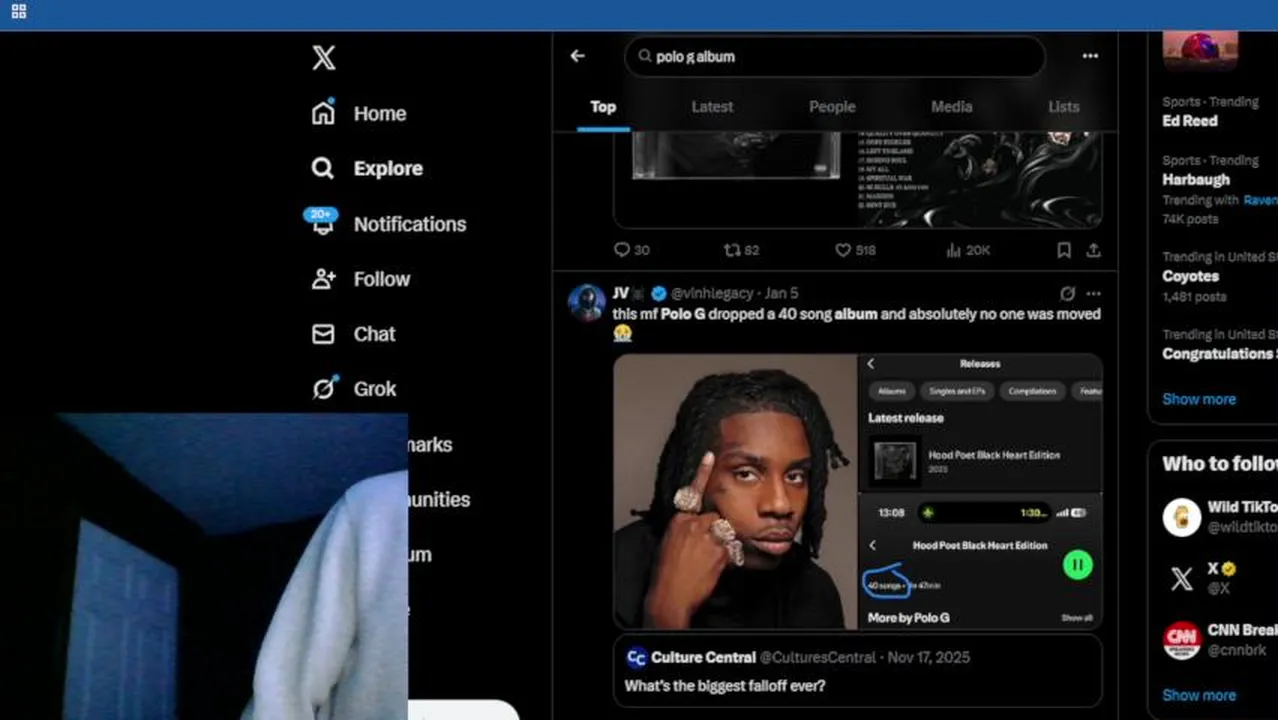Switch to the People tab
The image size is (1278, 720).
click(832, 107)
